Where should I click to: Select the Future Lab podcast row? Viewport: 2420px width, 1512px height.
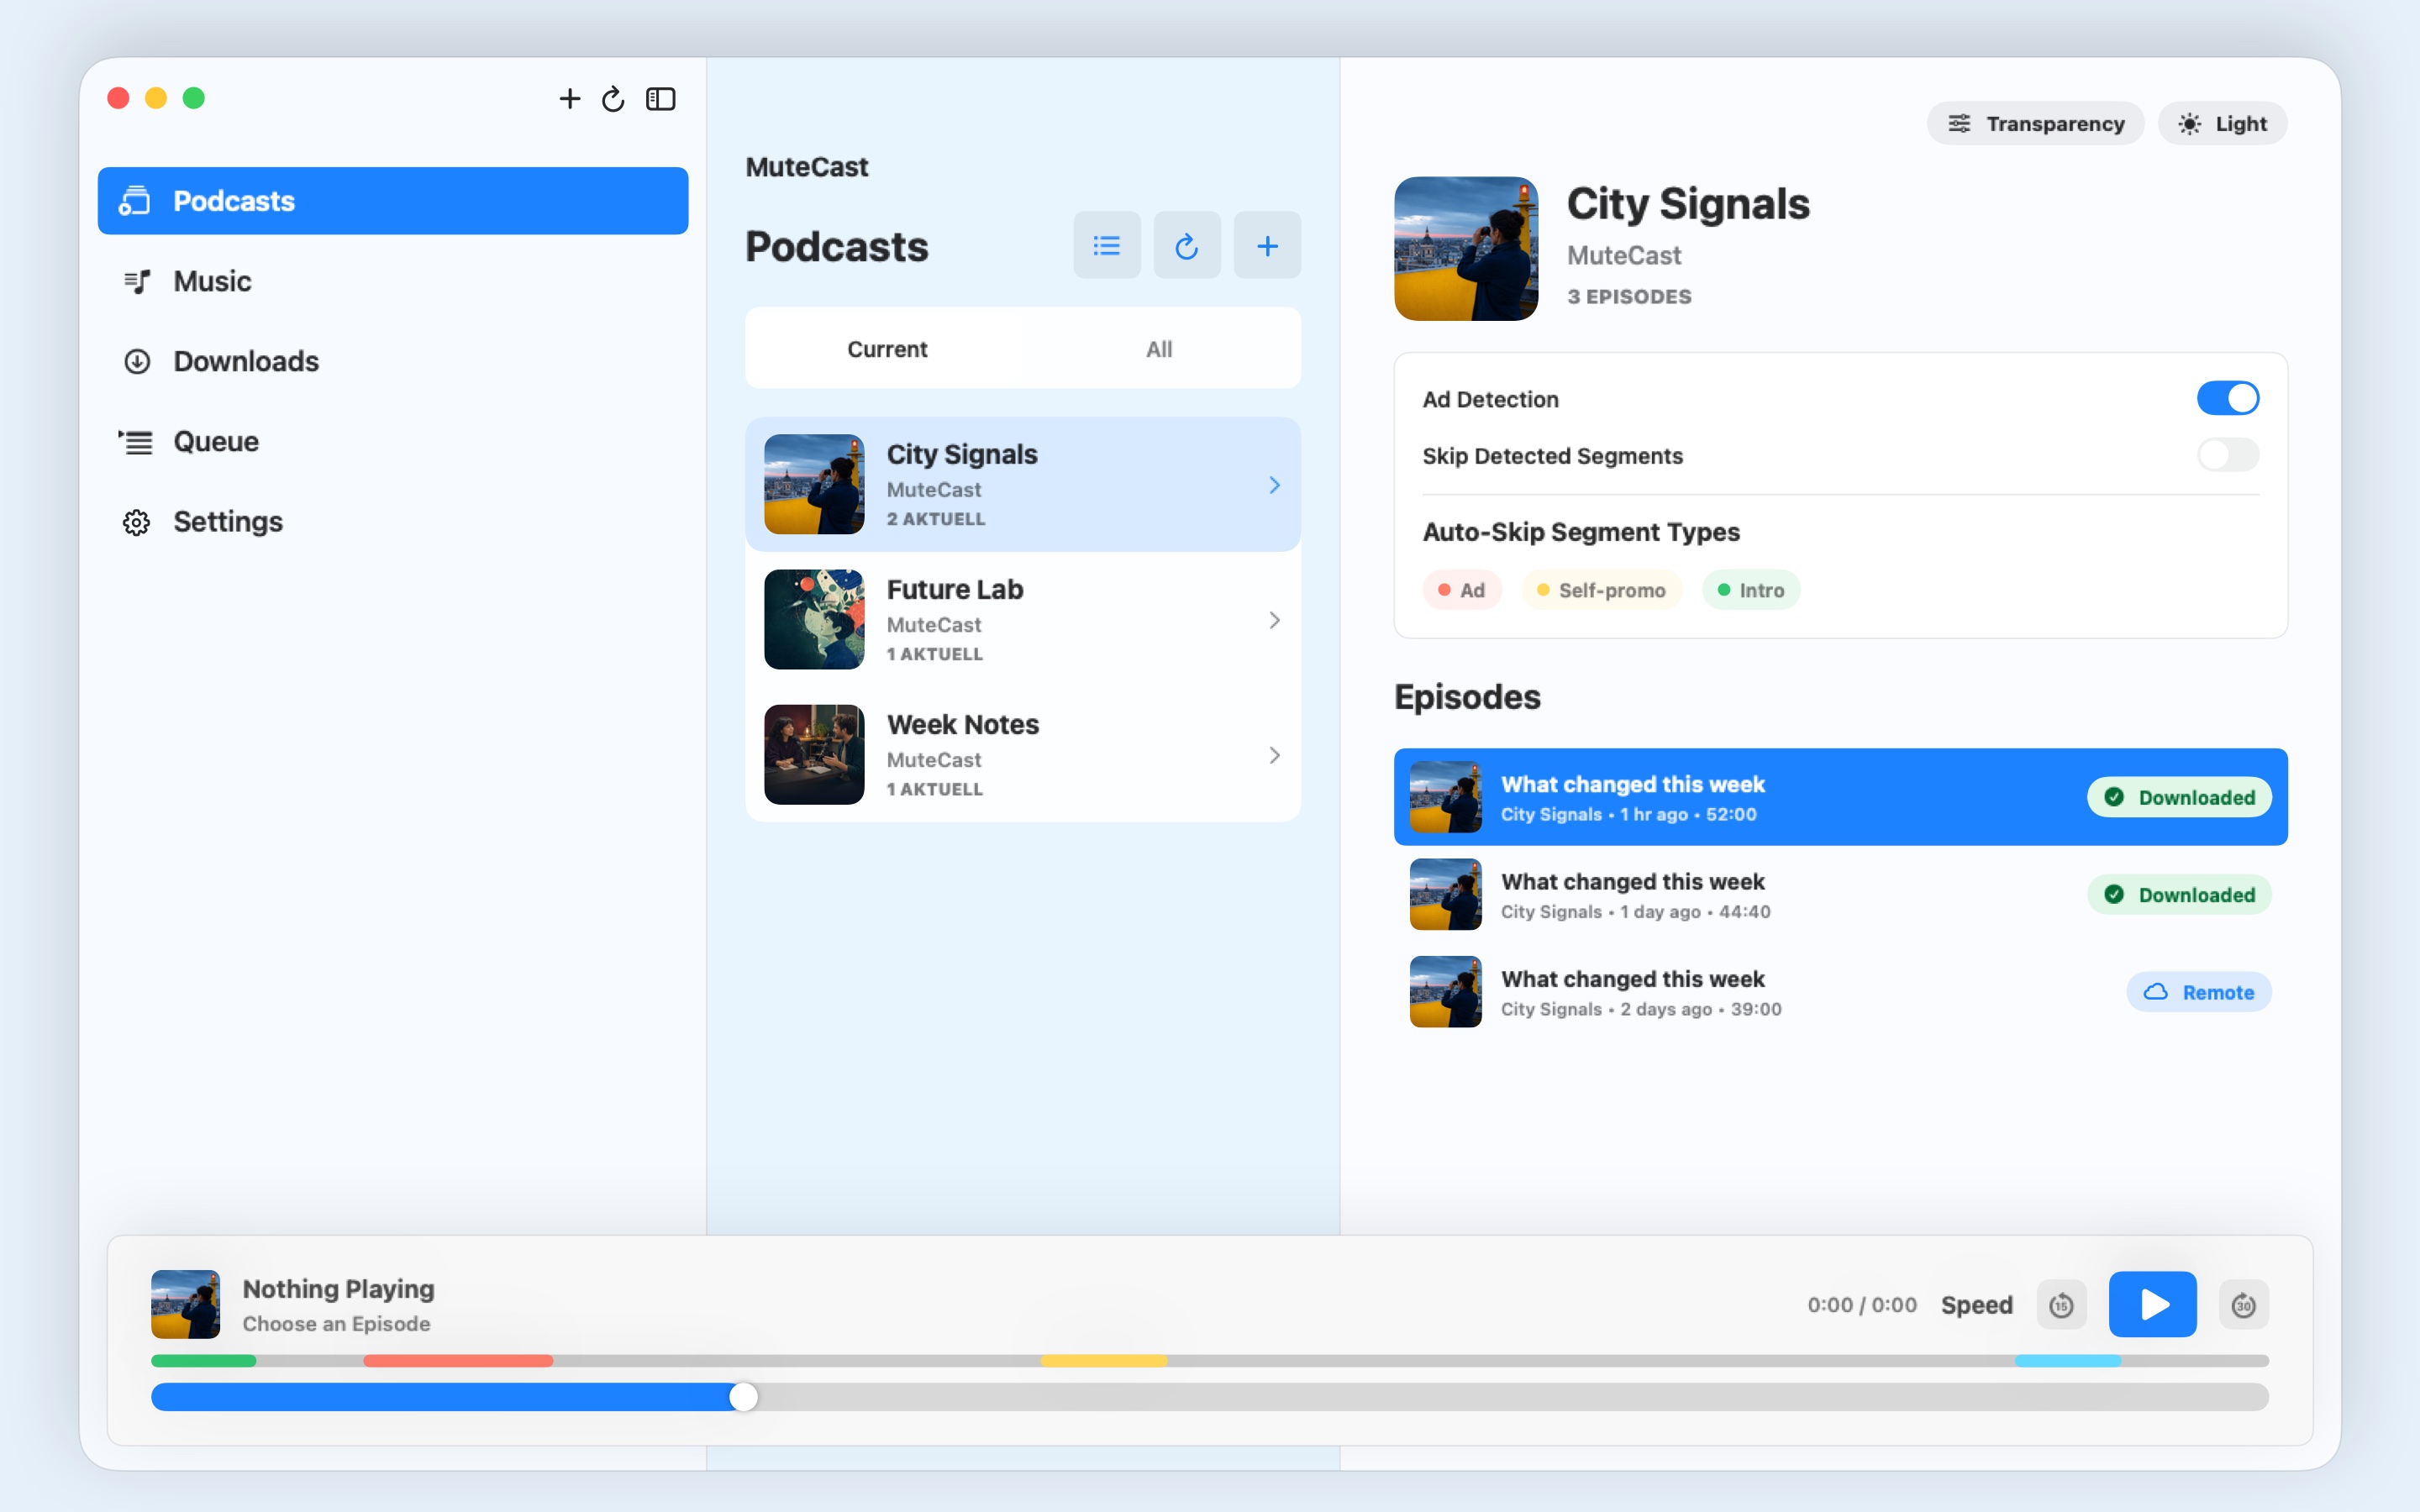click(x=1023, y=620)
